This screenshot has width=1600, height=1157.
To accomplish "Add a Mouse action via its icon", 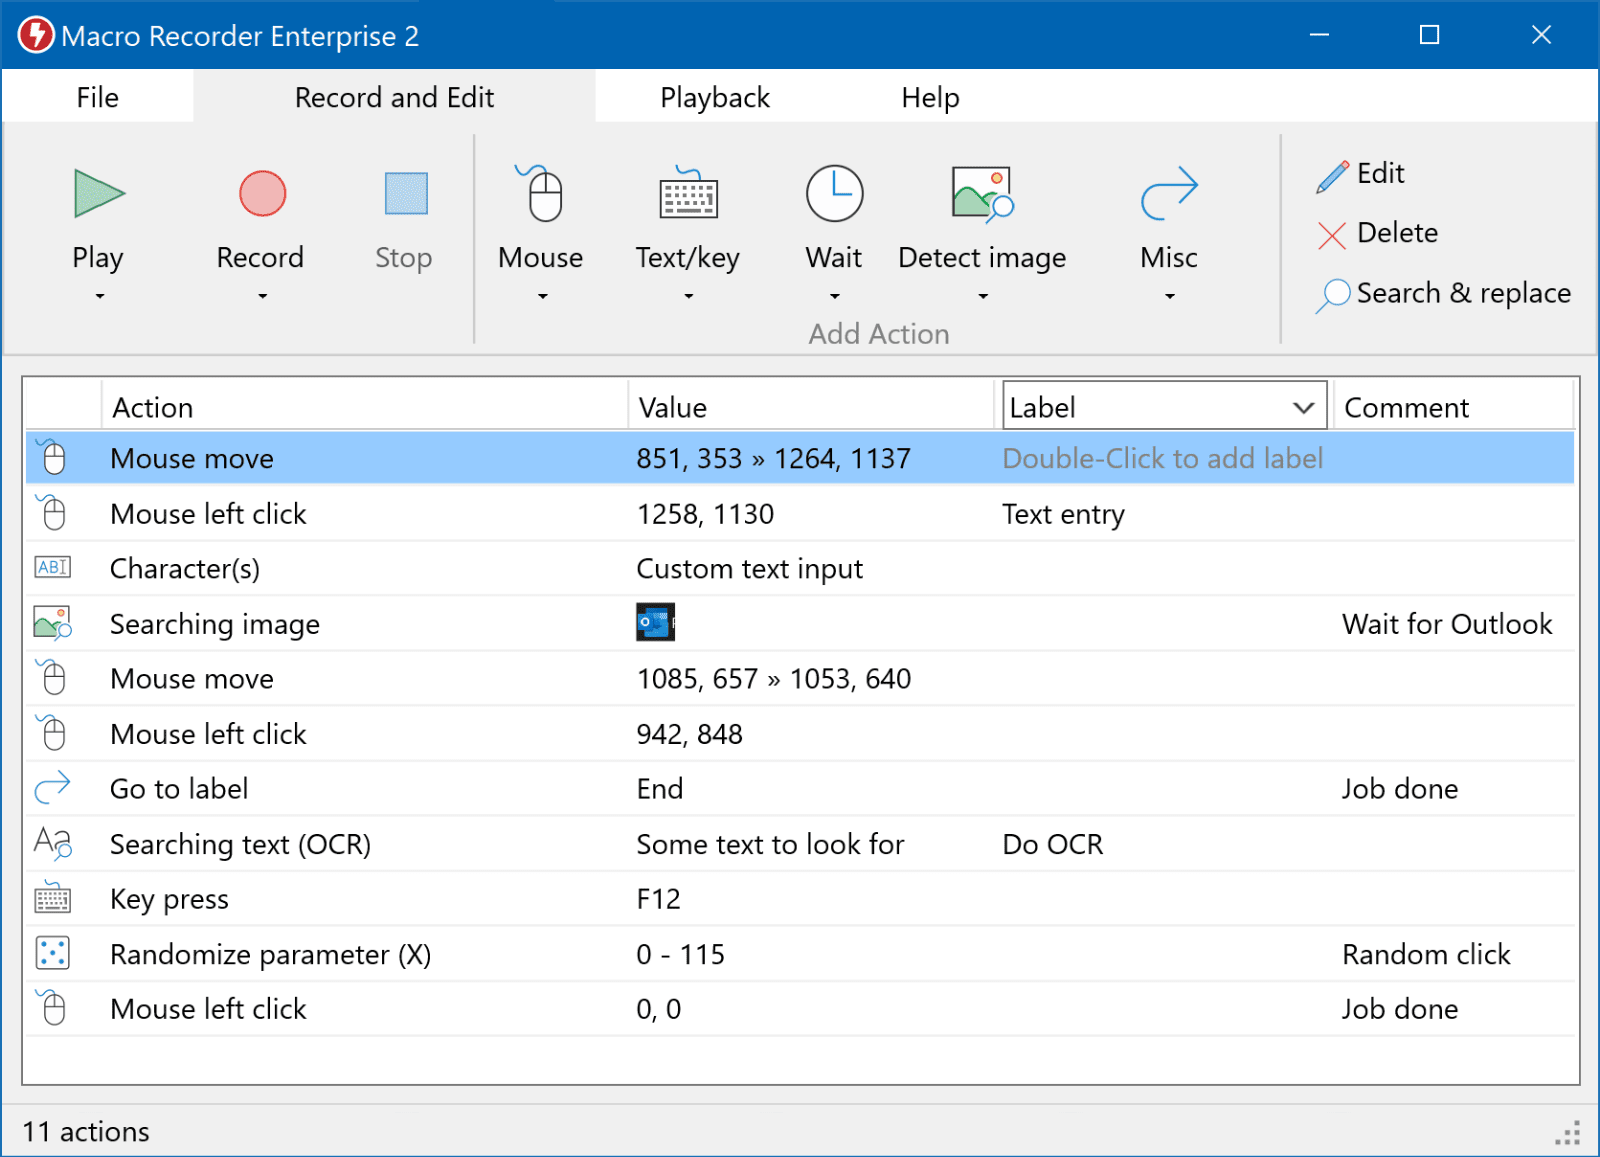I will coord(539,196).
